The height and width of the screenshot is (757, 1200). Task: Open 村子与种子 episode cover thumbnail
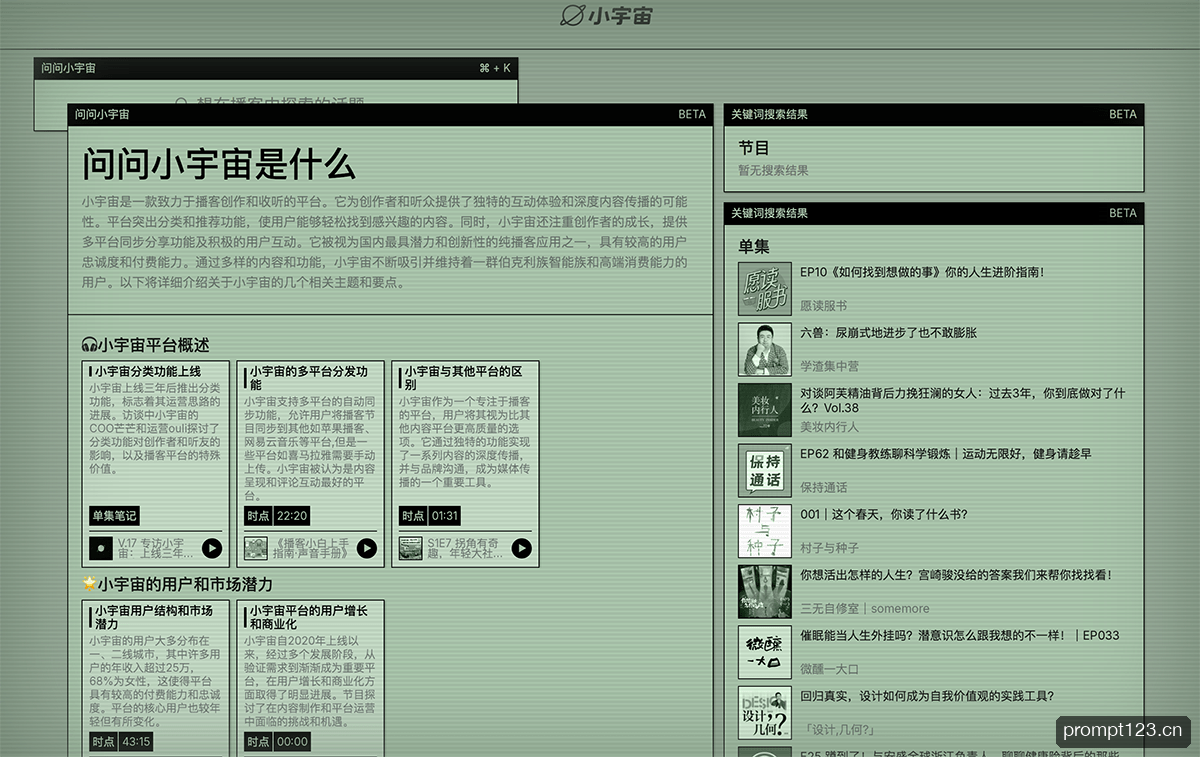click(x=765, y=531)
